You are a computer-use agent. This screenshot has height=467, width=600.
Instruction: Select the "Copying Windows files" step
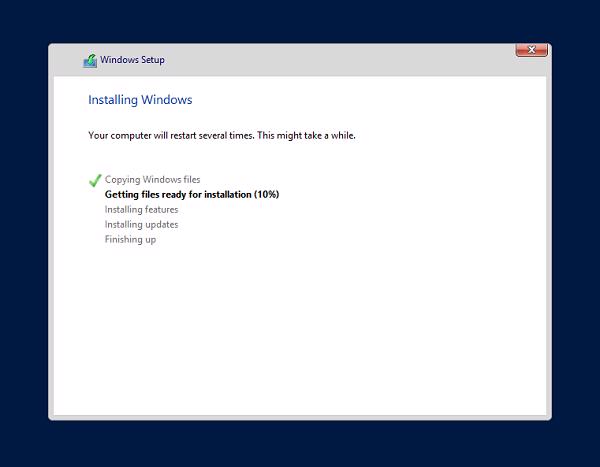(152, 180)
